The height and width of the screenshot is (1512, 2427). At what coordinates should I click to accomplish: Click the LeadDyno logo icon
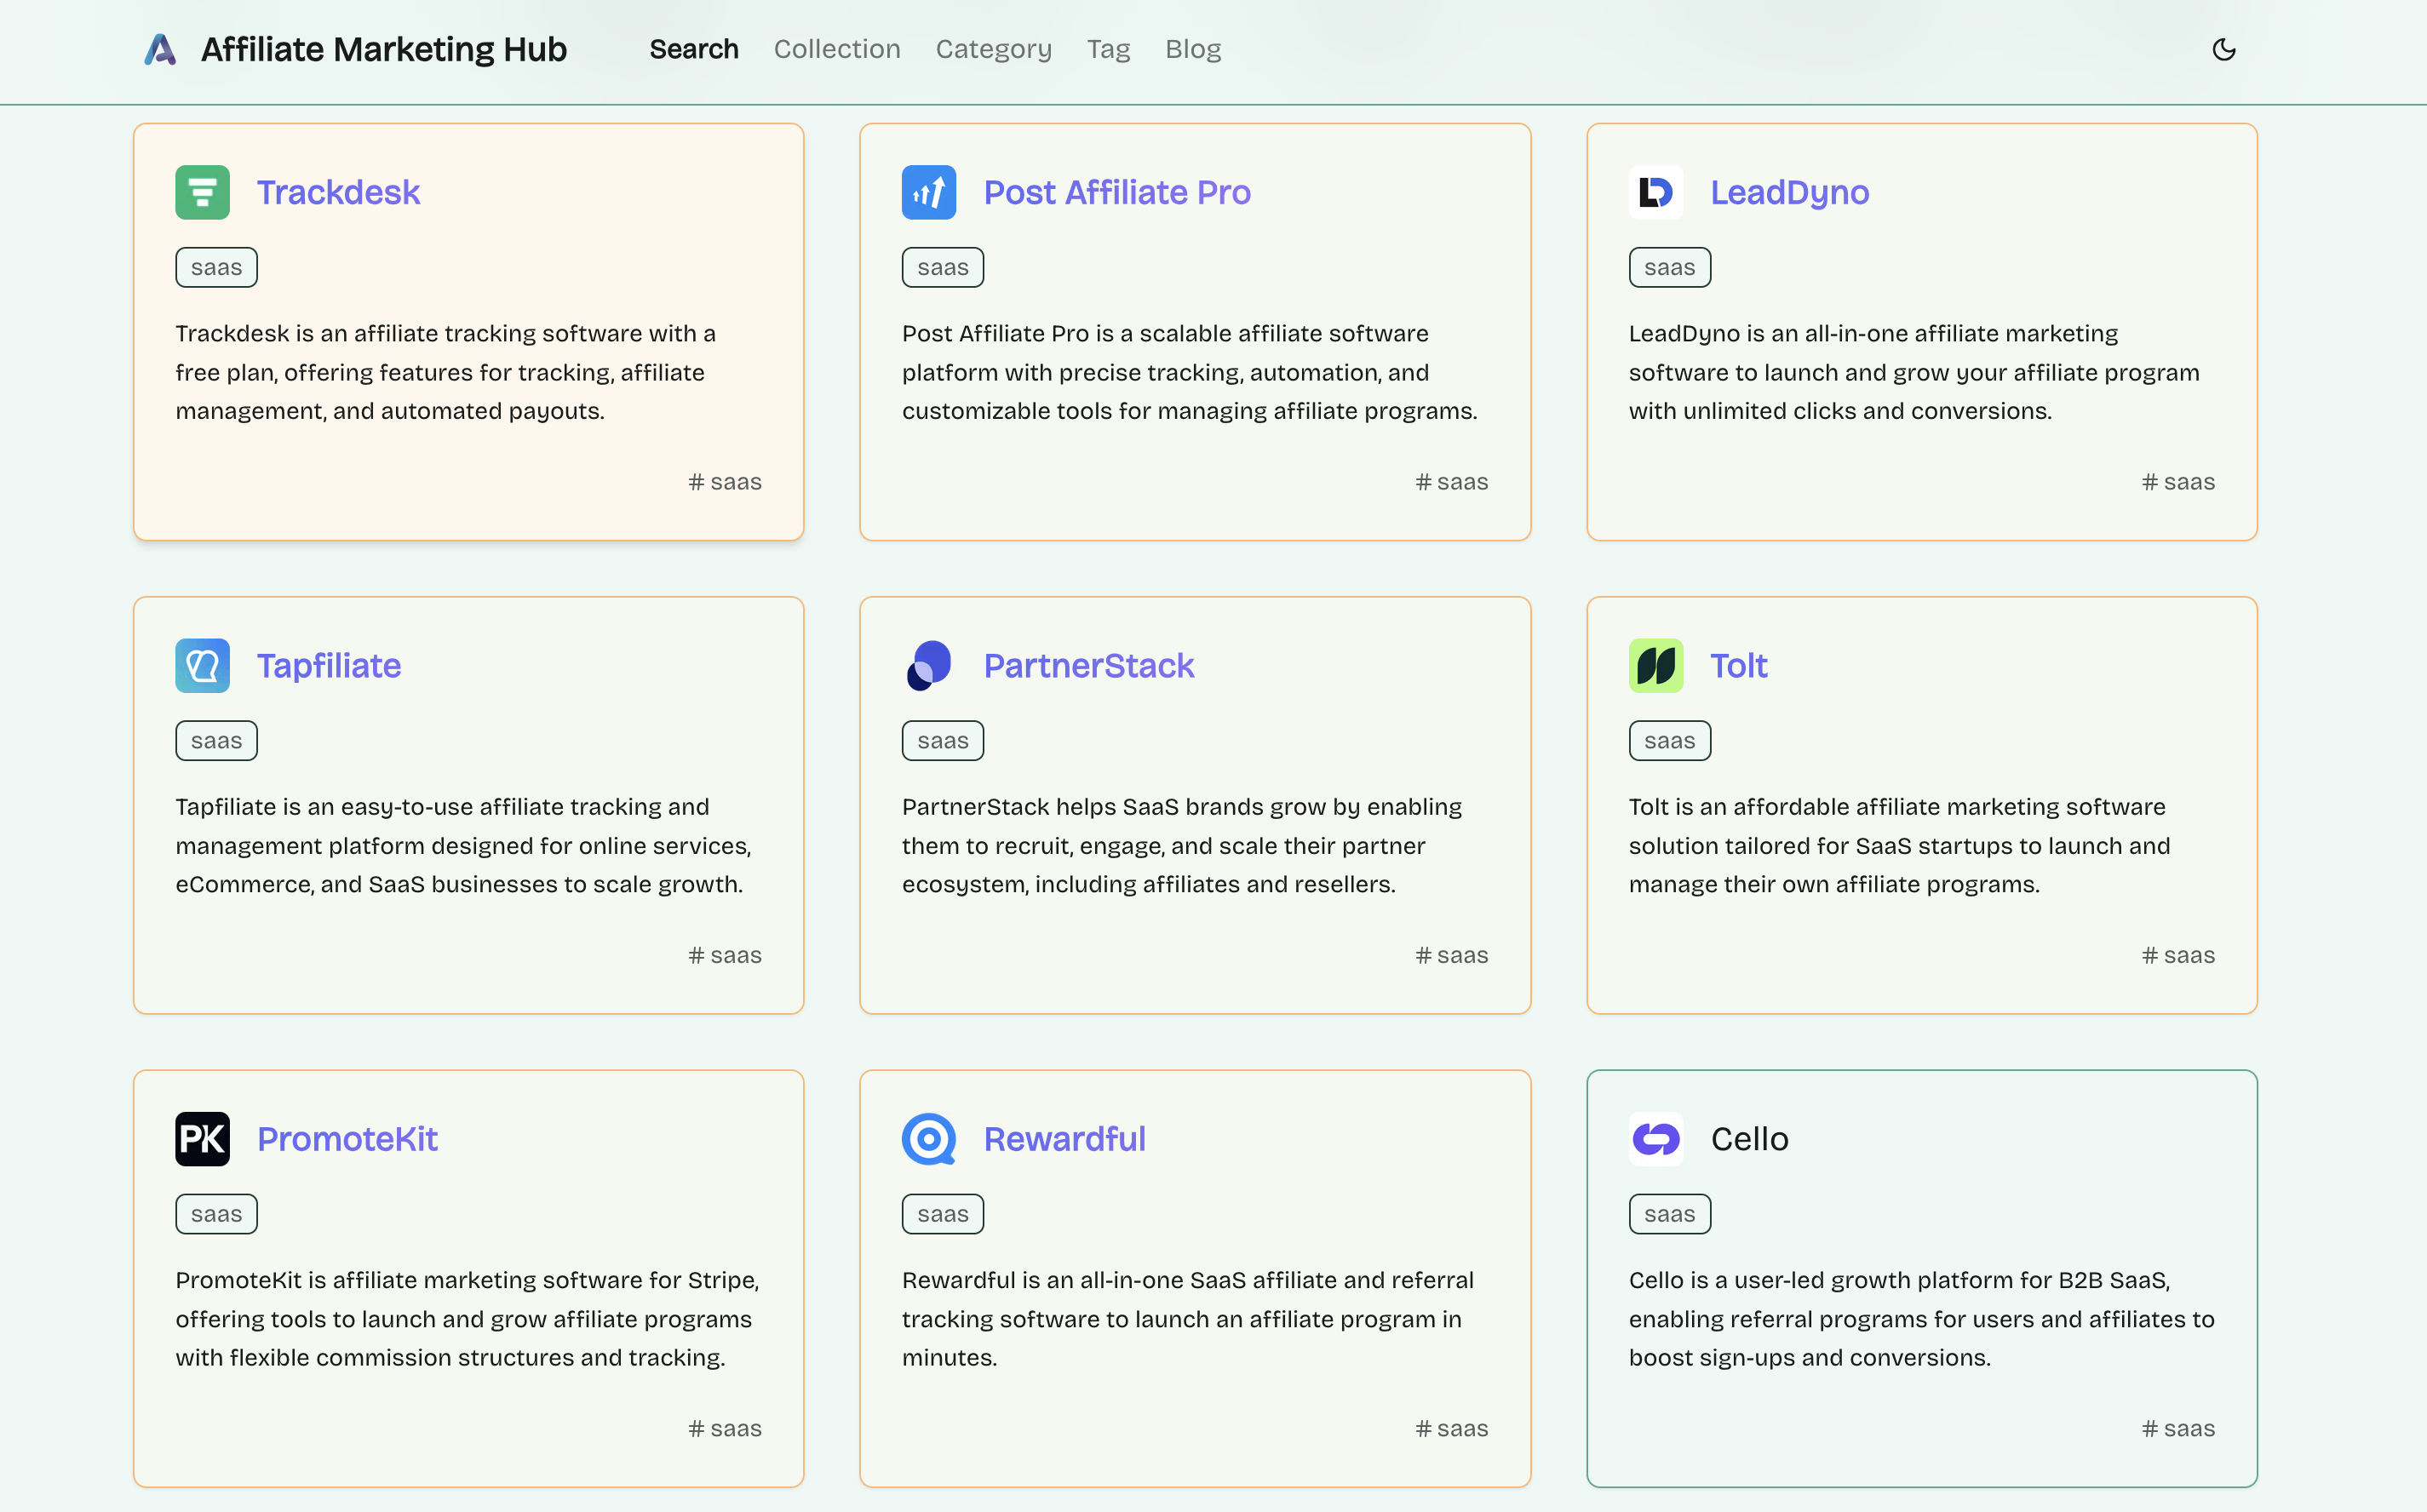point(1655,192)
